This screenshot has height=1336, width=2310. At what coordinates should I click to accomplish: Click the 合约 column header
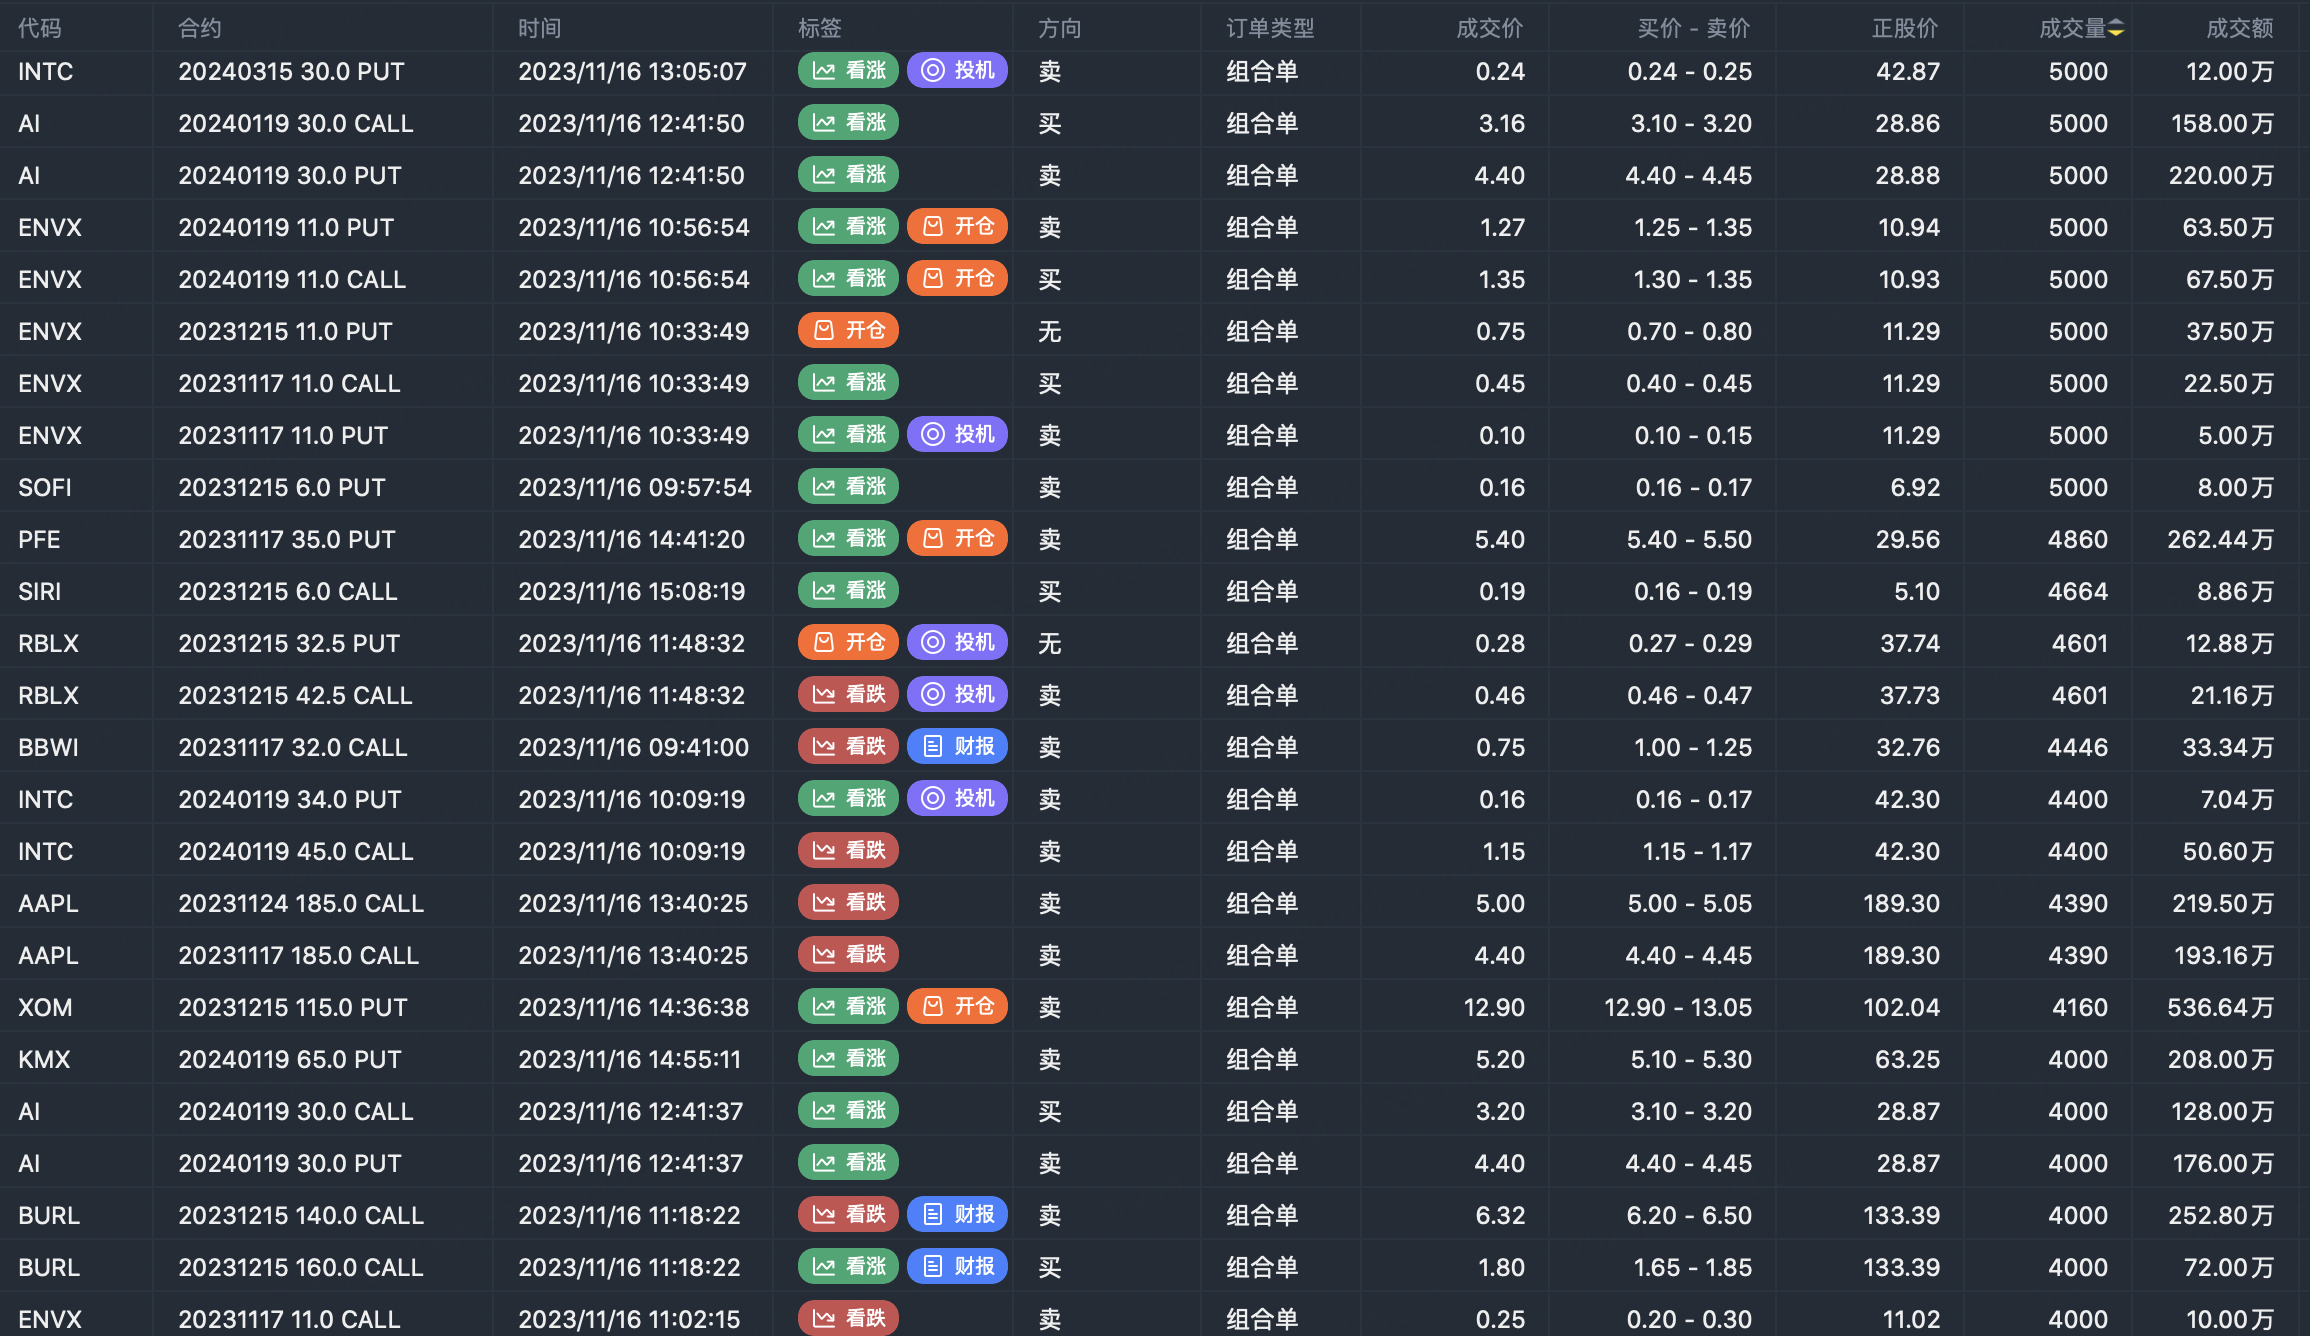pos(200,28)
